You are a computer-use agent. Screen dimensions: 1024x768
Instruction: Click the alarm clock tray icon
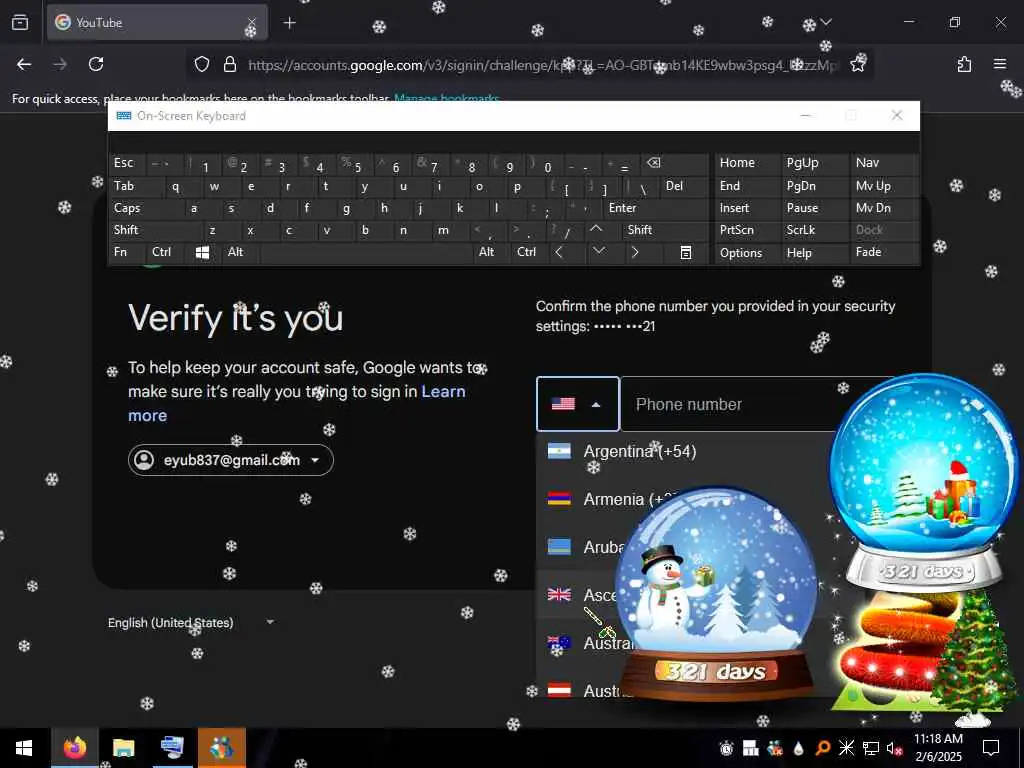click(726, 748)
